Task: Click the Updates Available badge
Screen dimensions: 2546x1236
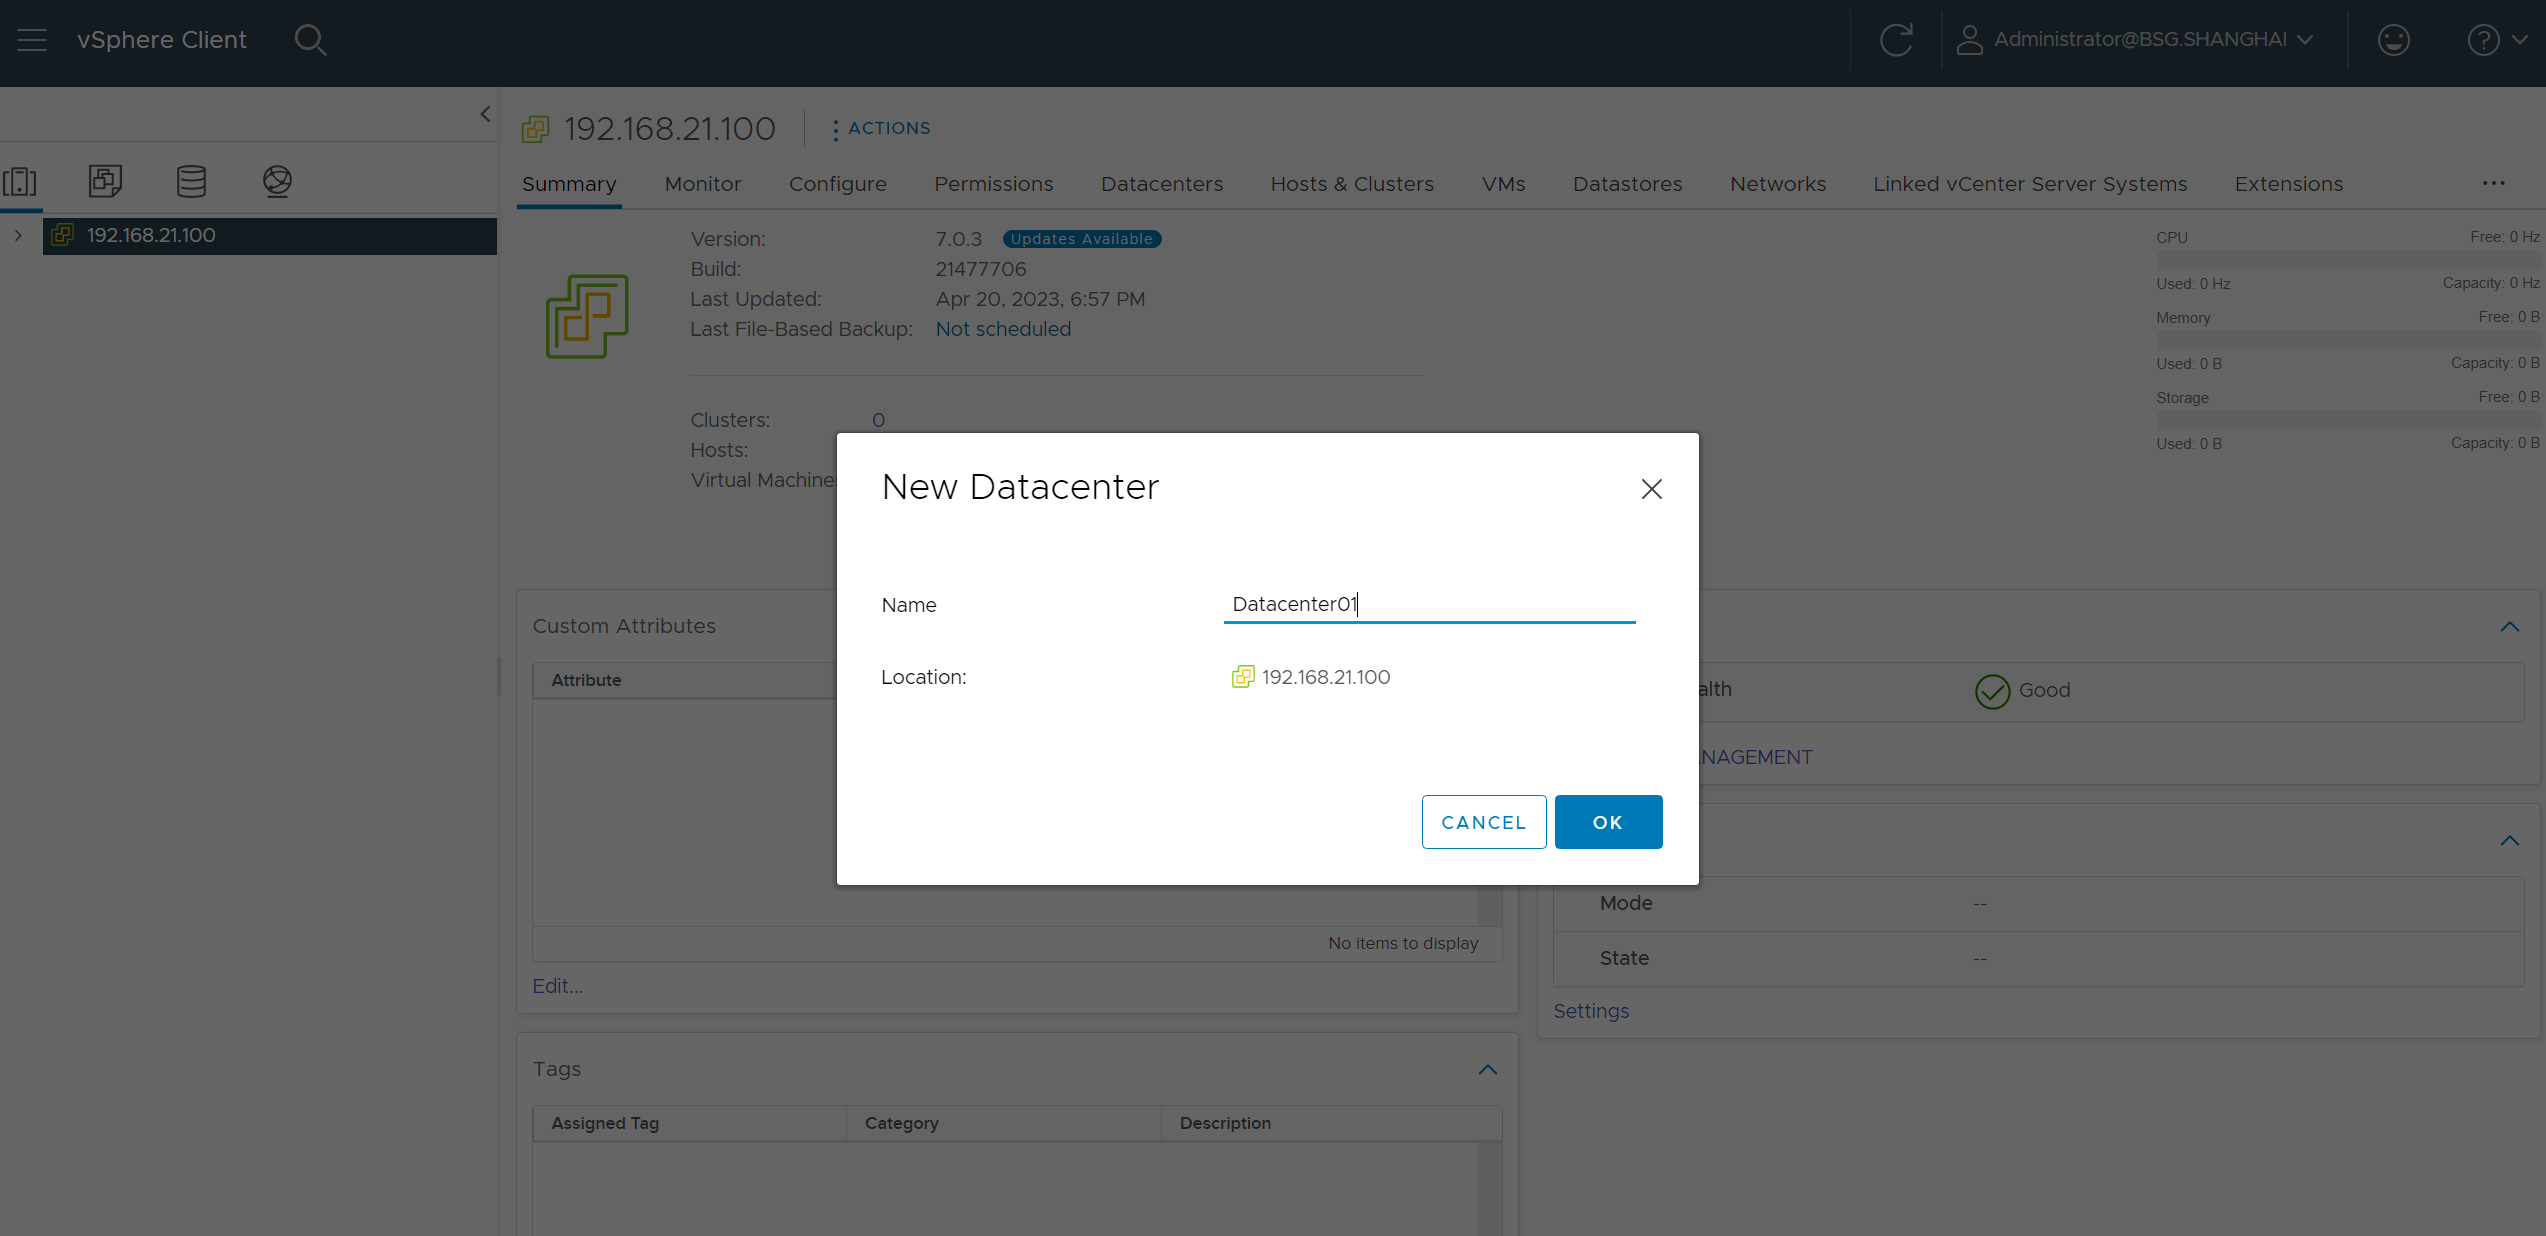Action: coord(1081,239)
